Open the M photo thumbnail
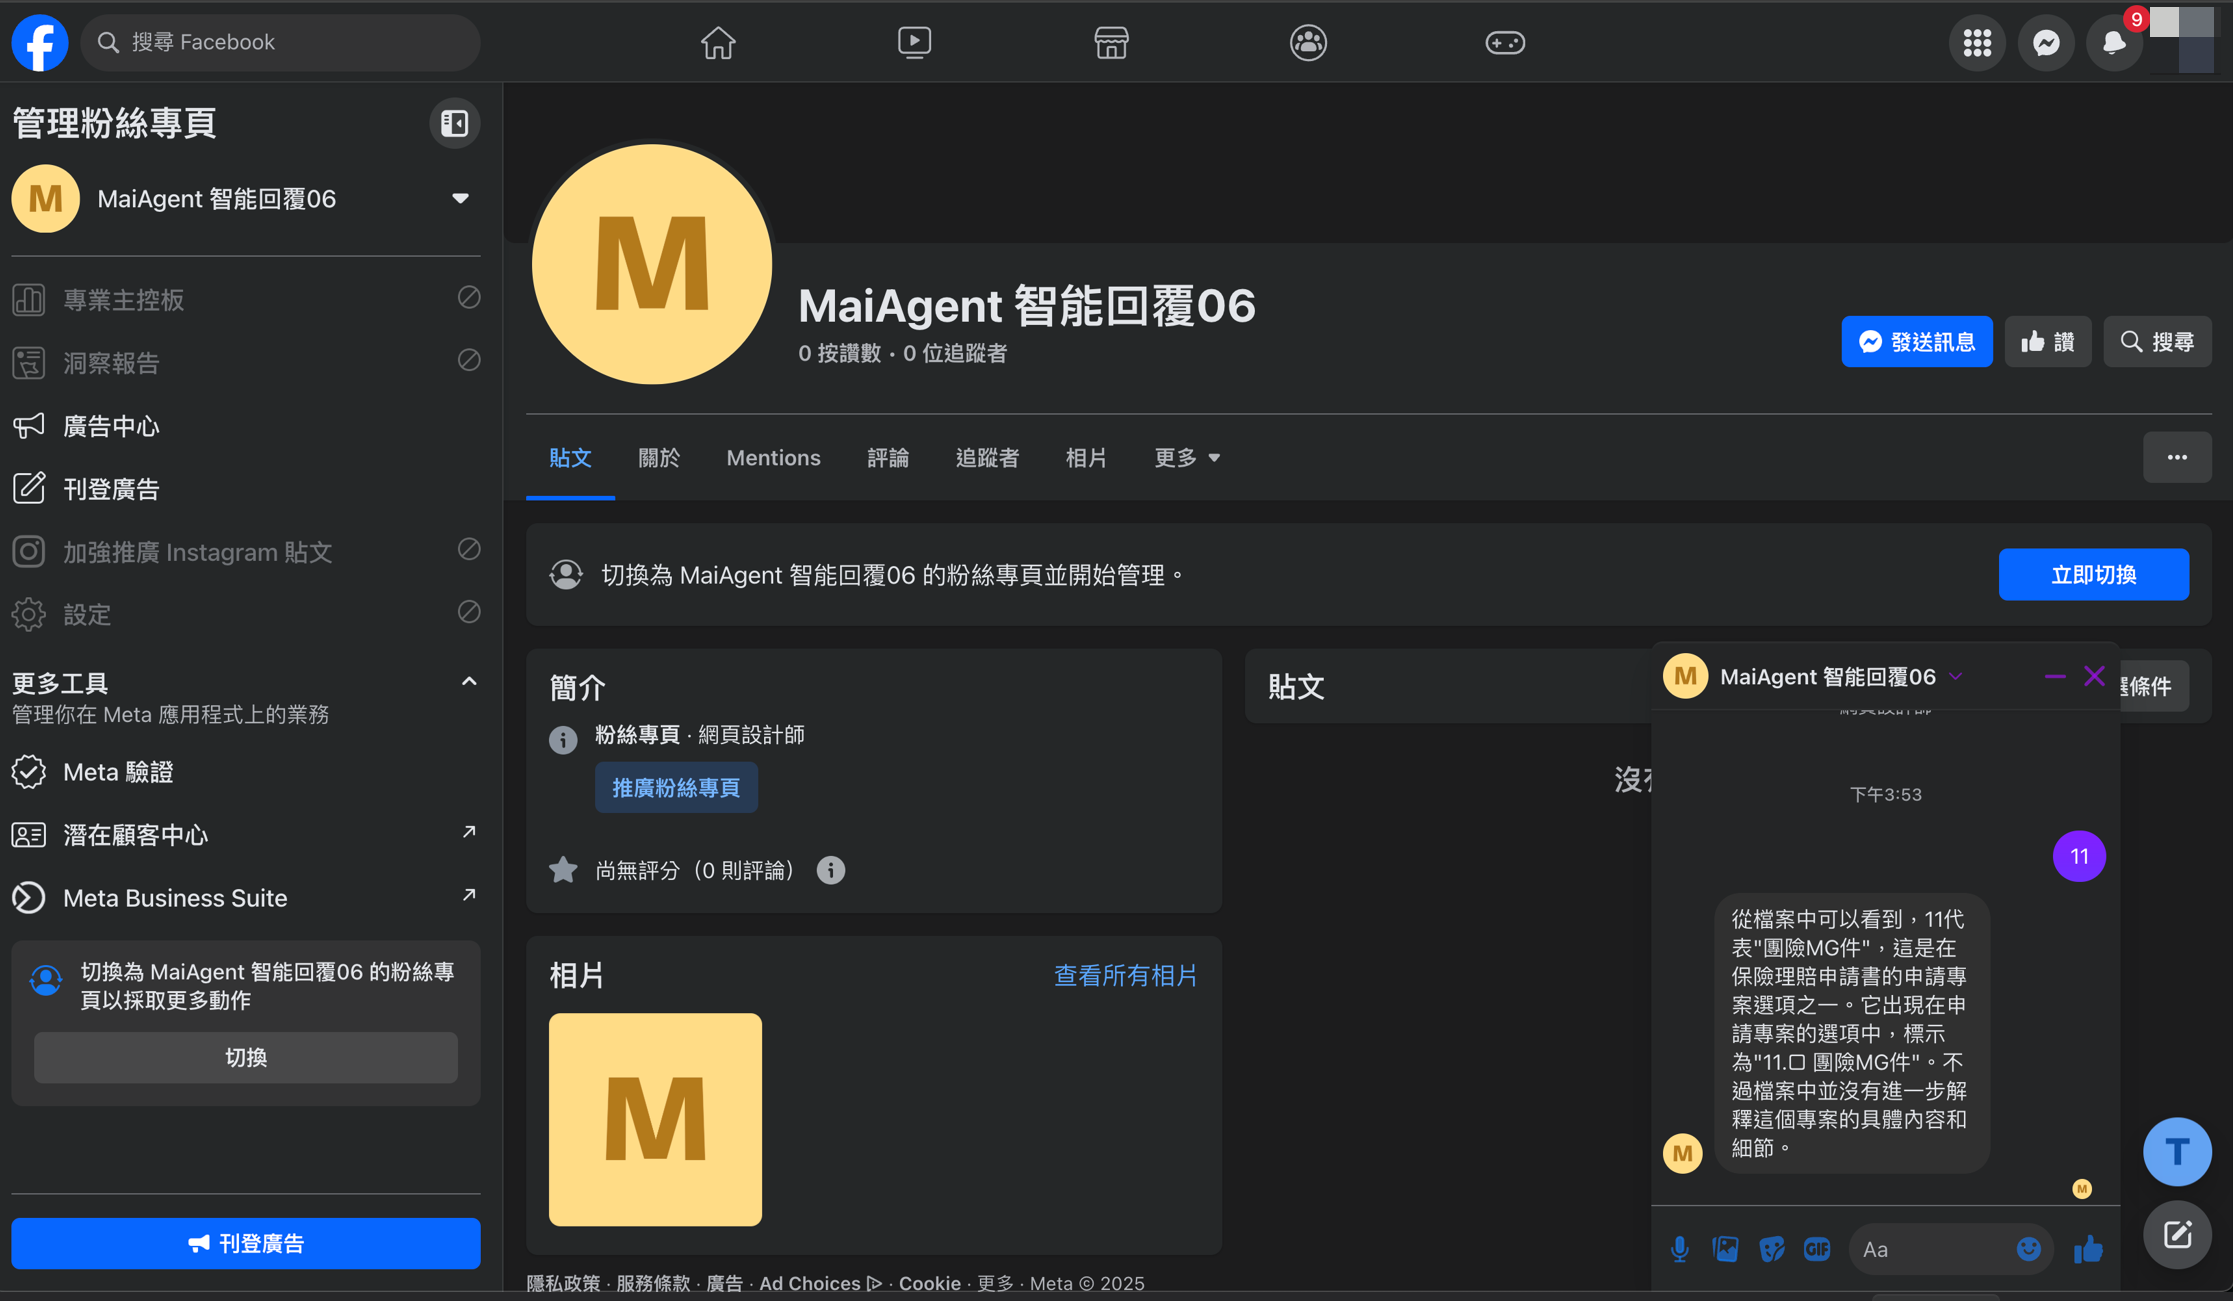 [x=655, y=1119]
